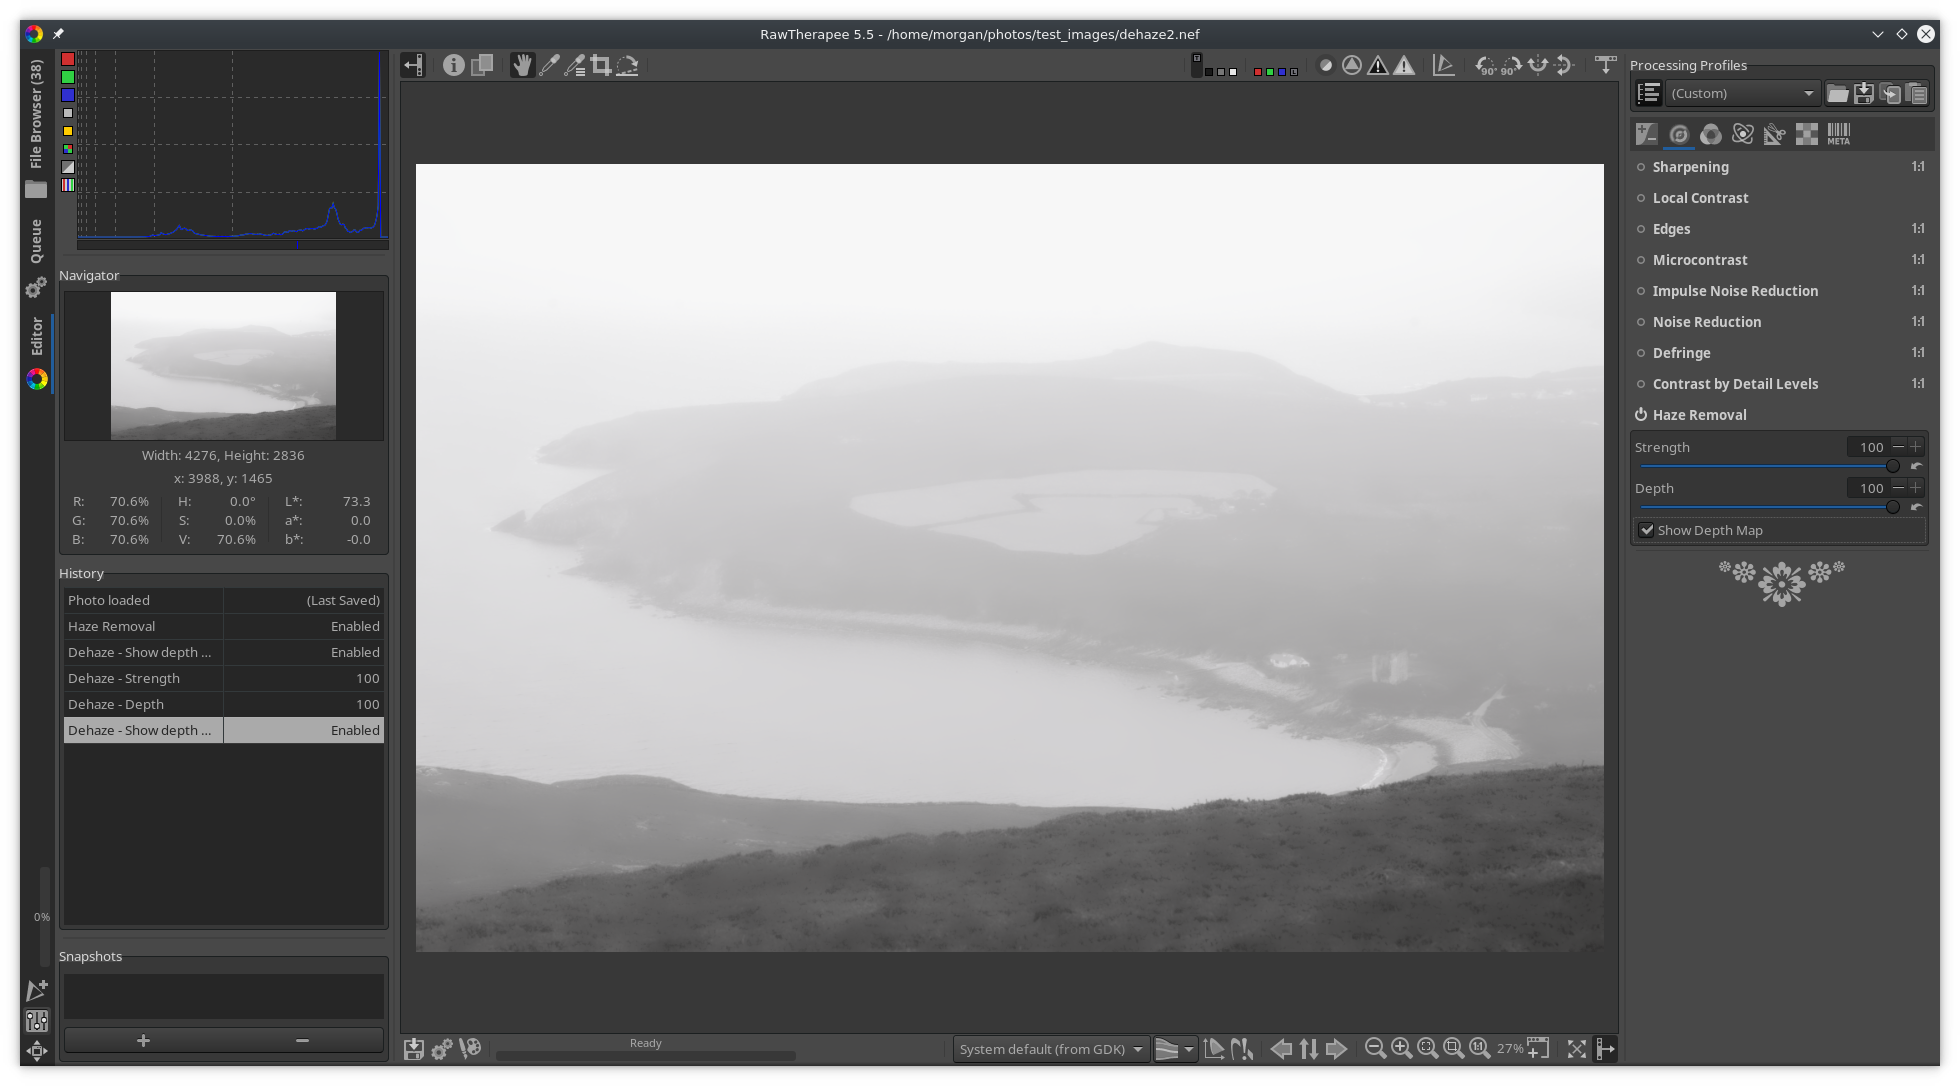Screen dimensions: 1960x1086
Task: Save the current image icon
Action: point(413,1048)
